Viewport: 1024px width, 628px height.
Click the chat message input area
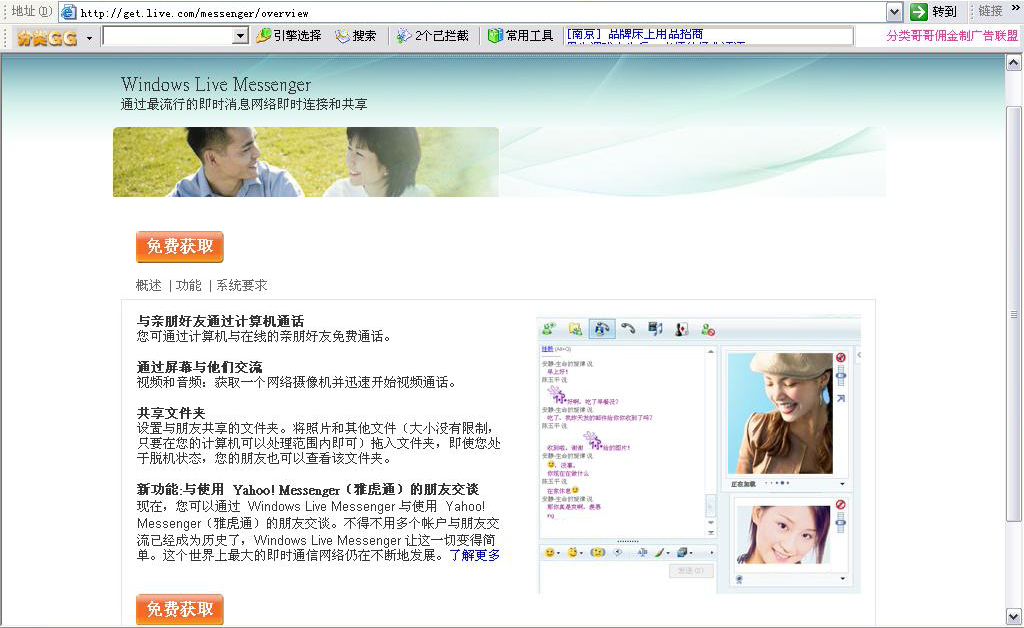point(602,577)
